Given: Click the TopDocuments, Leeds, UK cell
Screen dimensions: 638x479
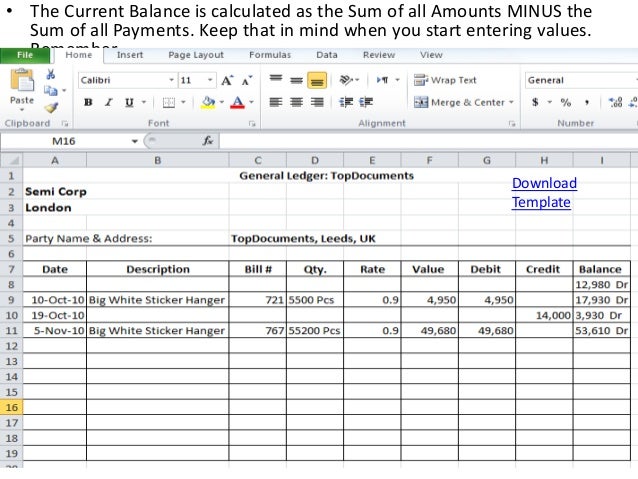Looking at the screenshot, I should [303, 238].
